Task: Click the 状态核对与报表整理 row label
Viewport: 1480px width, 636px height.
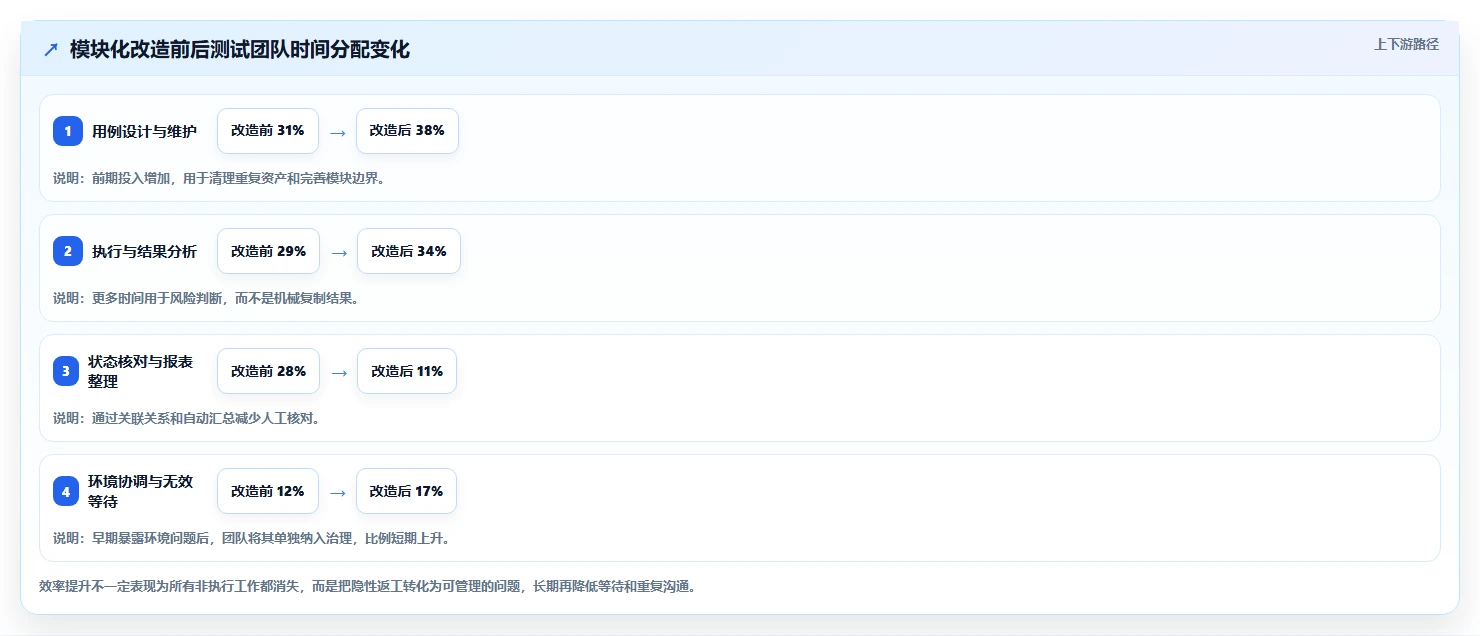Action: coord(141,371)
